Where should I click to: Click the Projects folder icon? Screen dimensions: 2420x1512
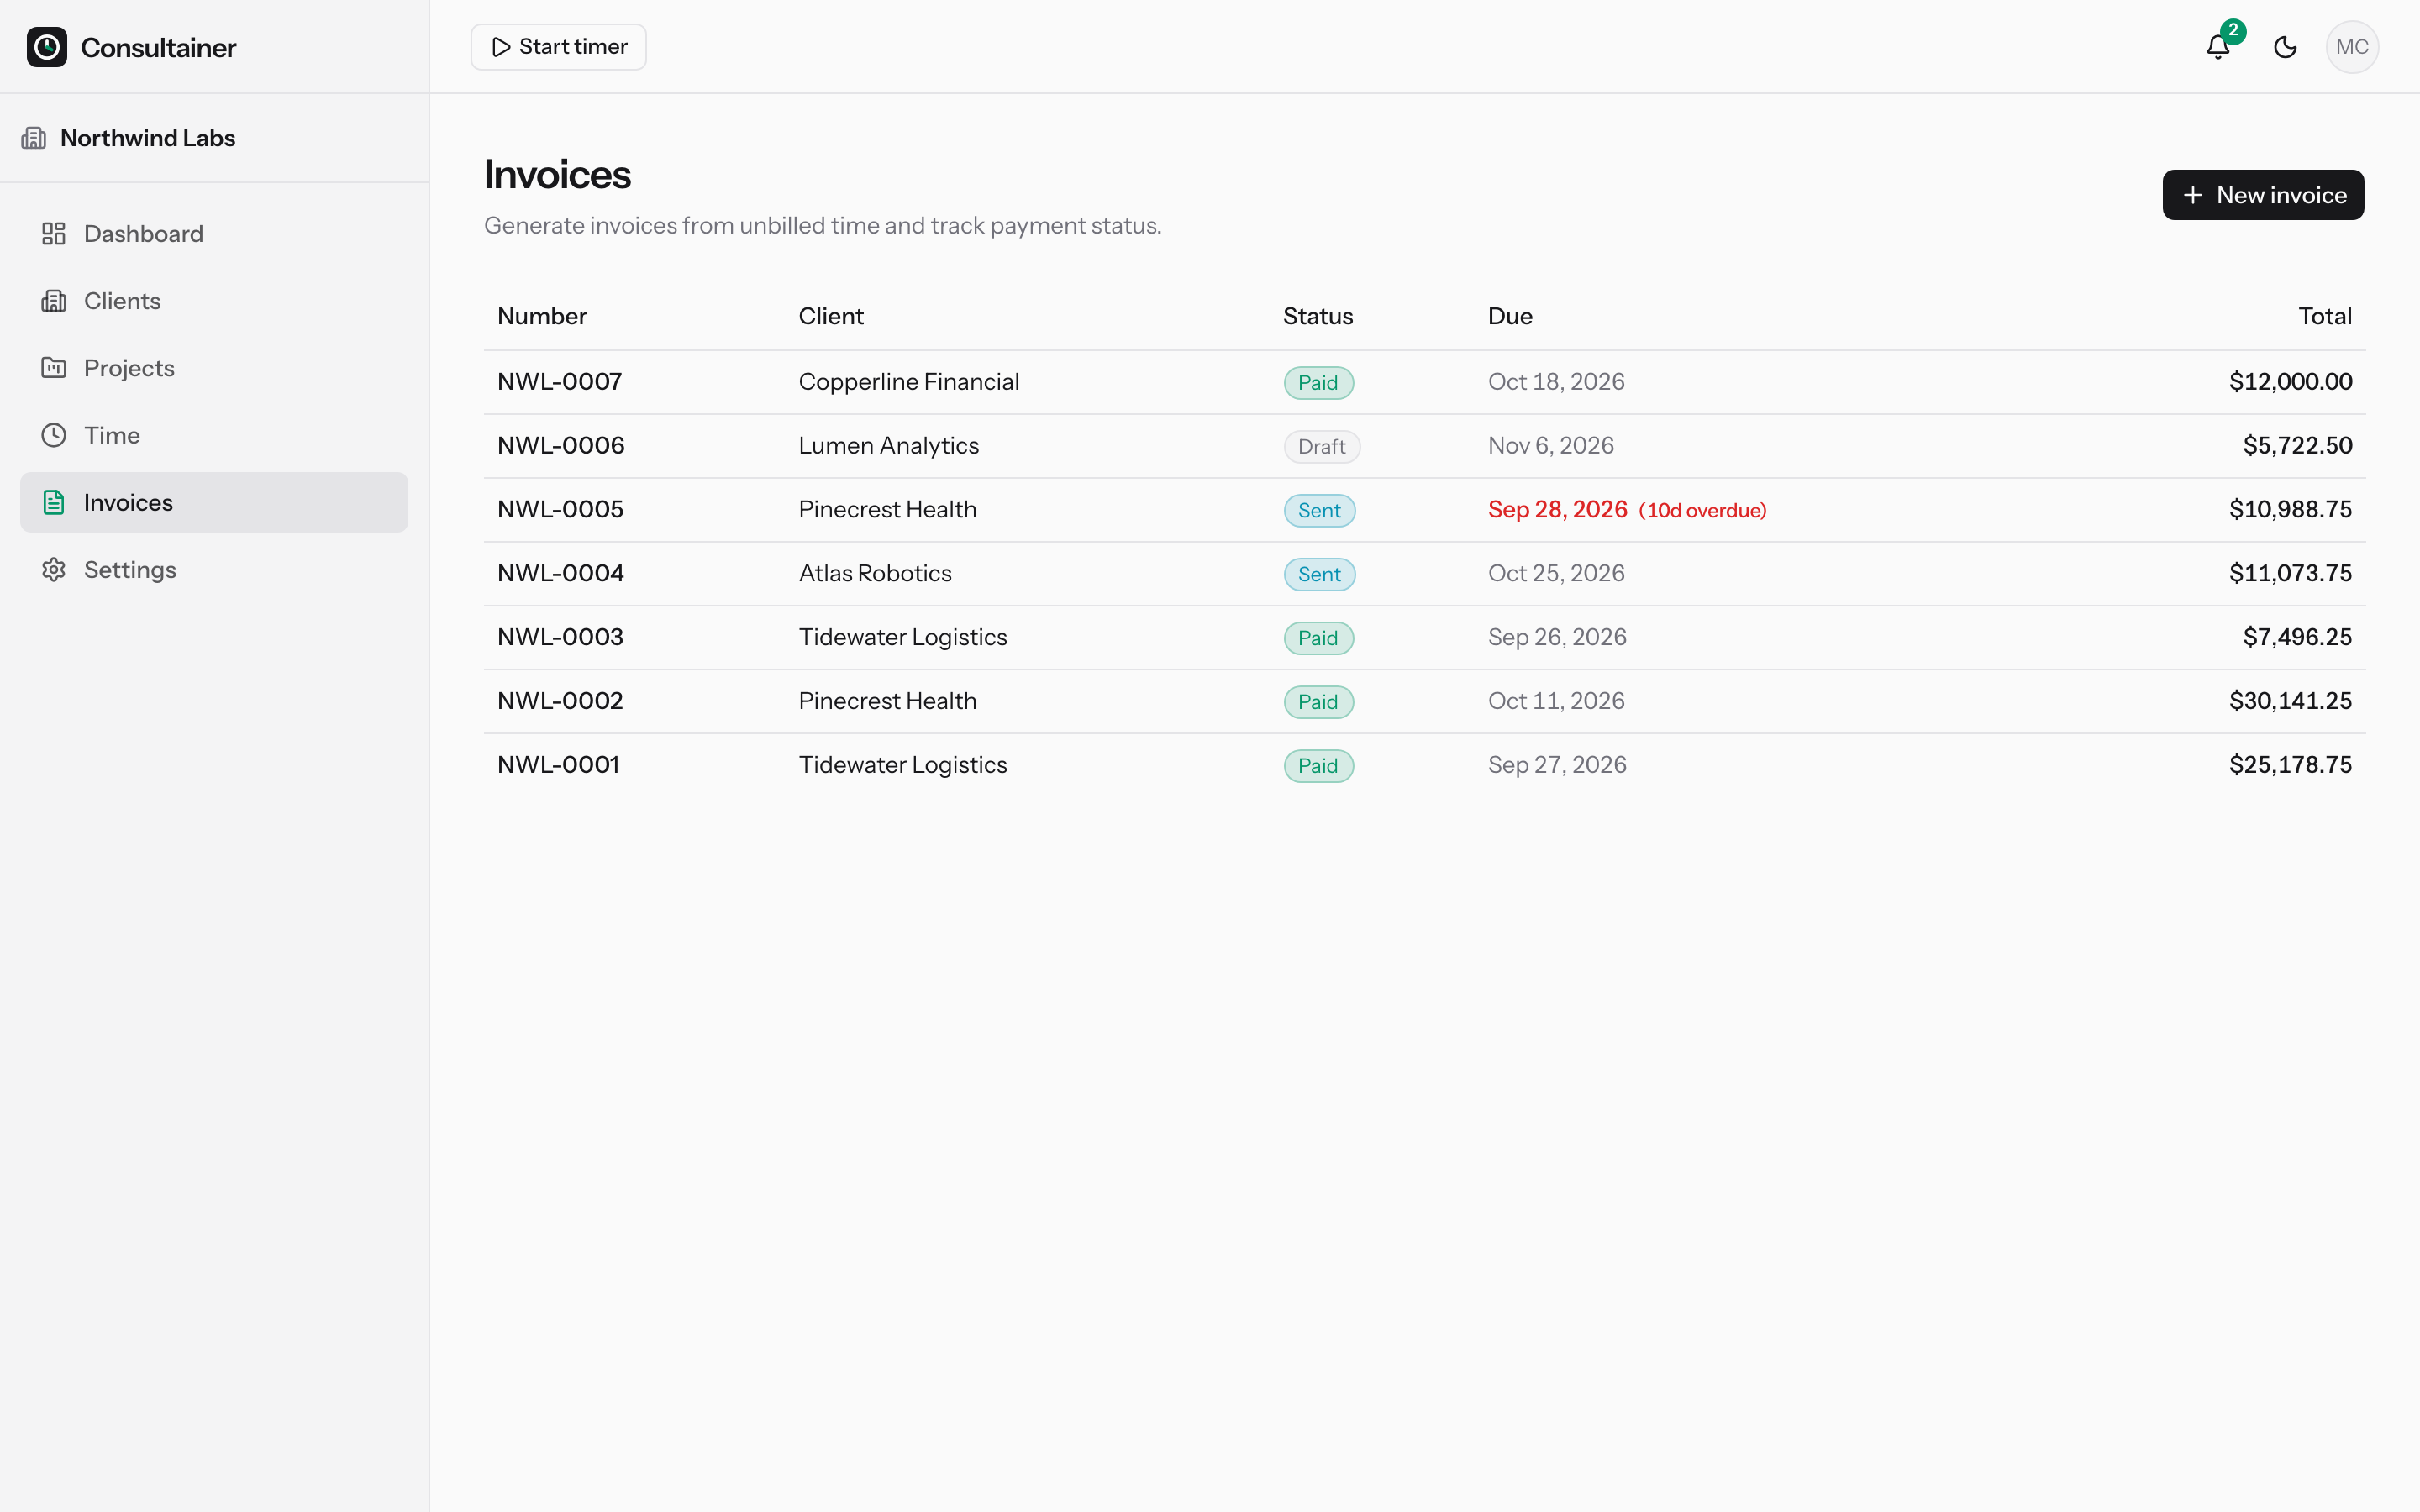(54, 368)
